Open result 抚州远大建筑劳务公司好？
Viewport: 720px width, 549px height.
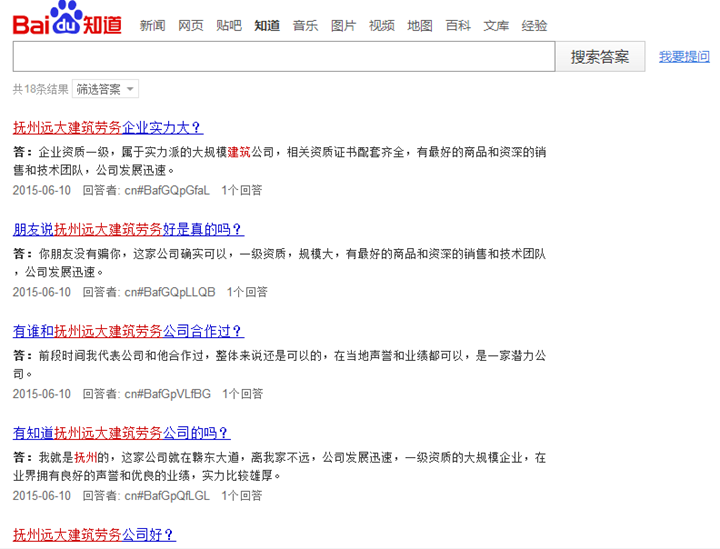coord(95,535)
